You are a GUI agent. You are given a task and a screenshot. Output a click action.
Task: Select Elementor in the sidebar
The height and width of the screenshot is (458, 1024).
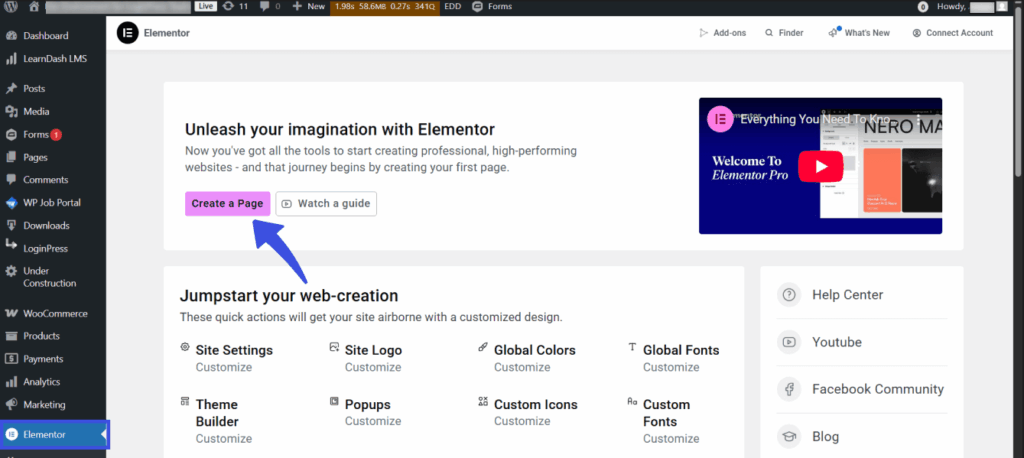[x=55, y=434]
